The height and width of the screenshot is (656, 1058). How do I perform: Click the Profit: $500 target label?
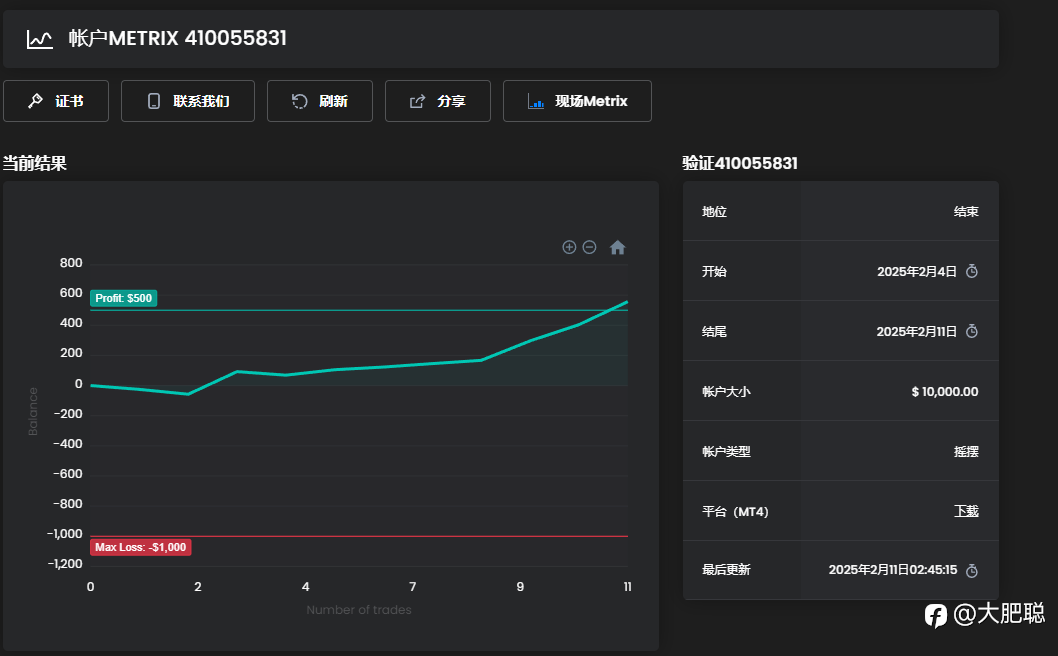tap(123, 298)
